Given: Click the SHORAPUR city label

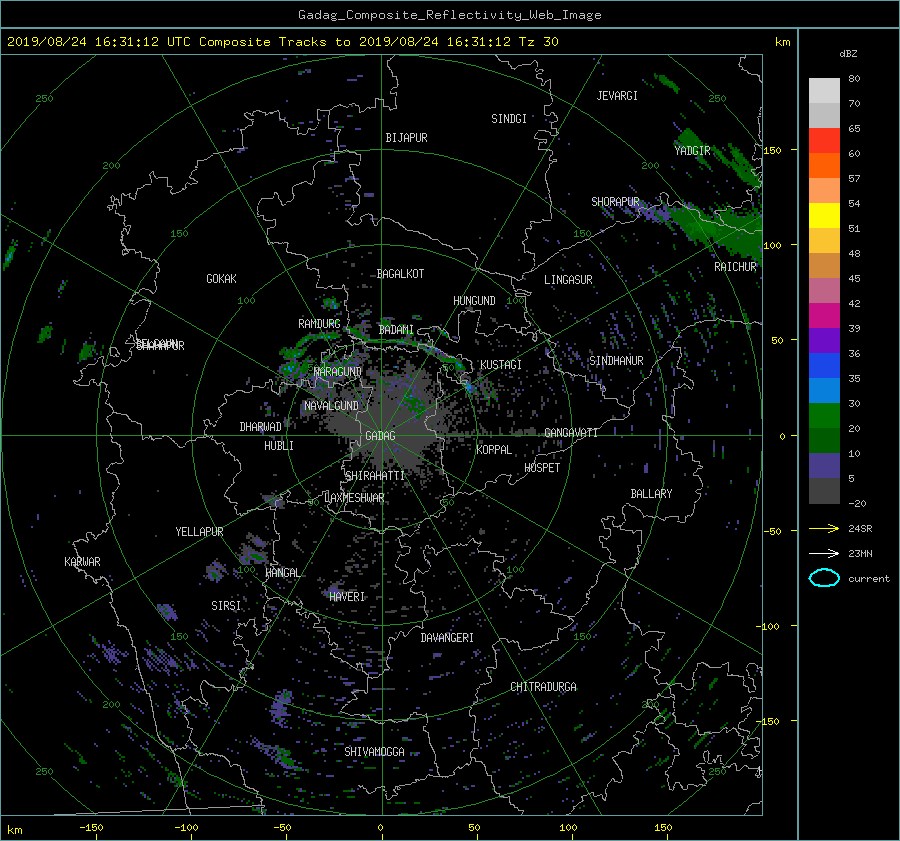Looking at the screenshot, I should [615, 202].
